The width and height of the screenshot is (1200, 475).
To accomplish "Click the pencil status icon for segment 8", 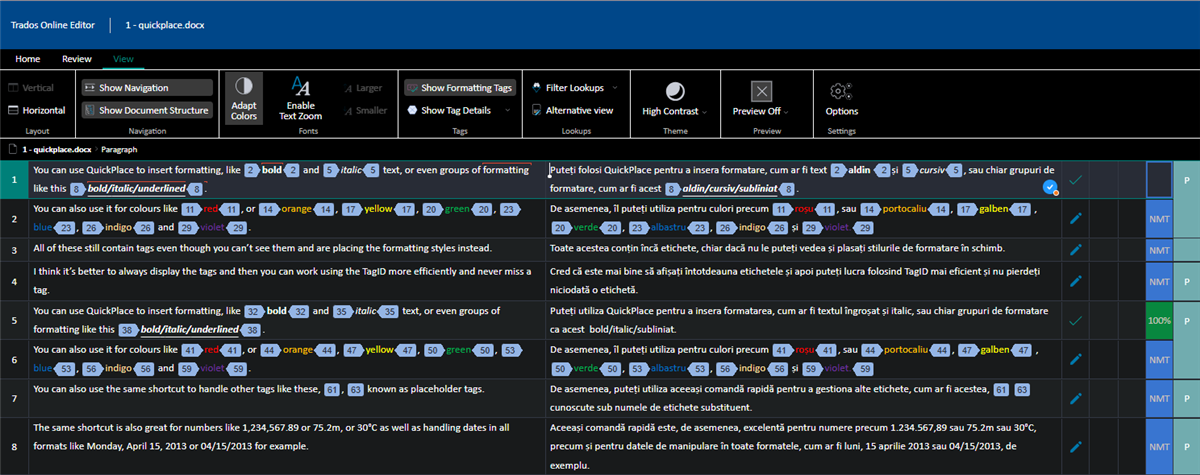I will [x=1076, y=446].
